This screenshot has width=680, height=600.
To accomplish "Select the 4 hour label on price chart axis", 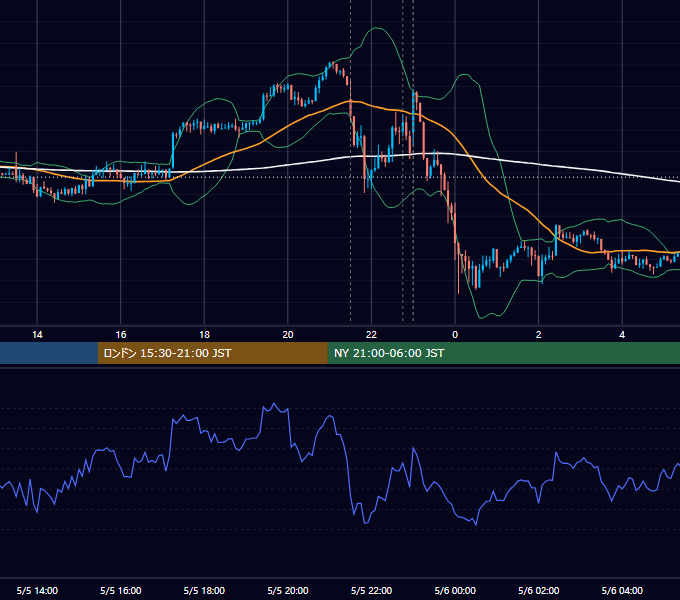I will [622, 335].
